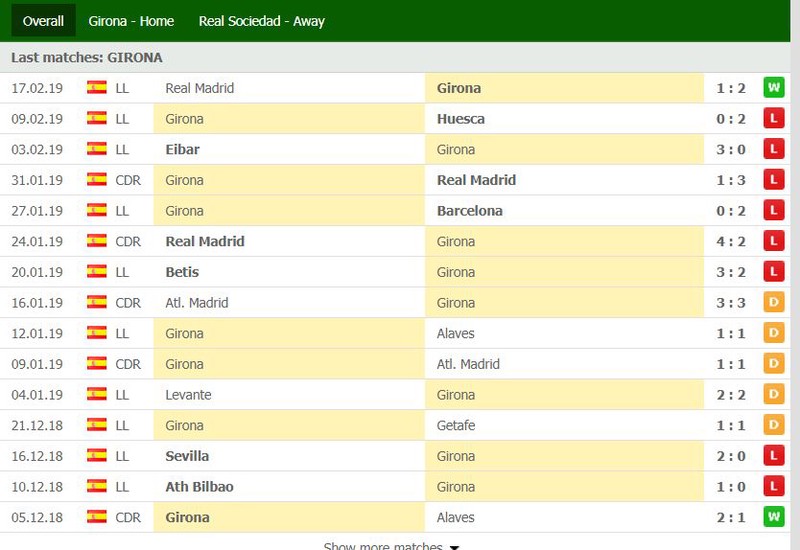Click red L badge on Sevilla row
Image resolution: width=800 pixels, height=550 pixels.
coord(773,456)
